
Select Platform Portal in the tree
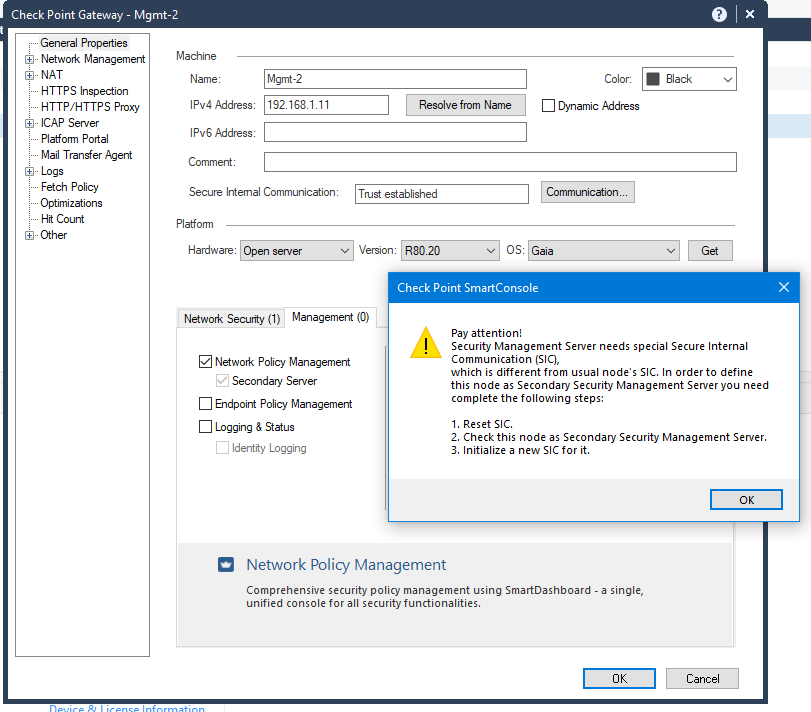point(75,139)
